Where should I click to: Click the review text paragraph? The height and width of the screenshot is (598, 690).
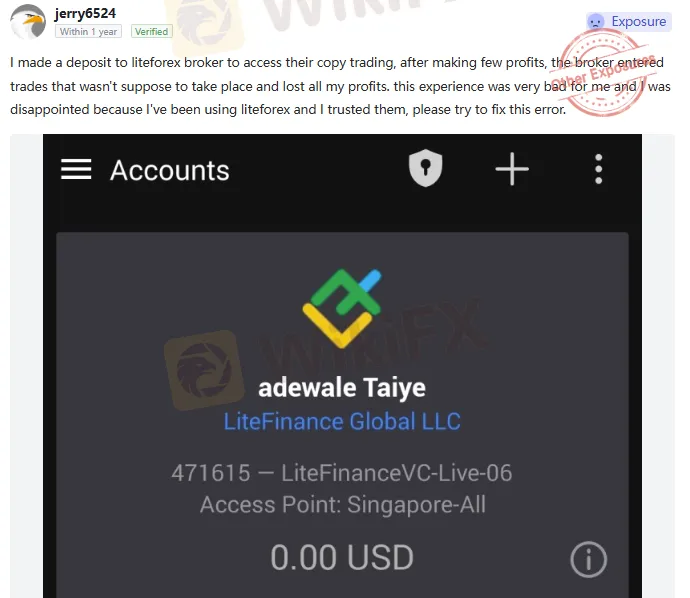click(340, 86)
